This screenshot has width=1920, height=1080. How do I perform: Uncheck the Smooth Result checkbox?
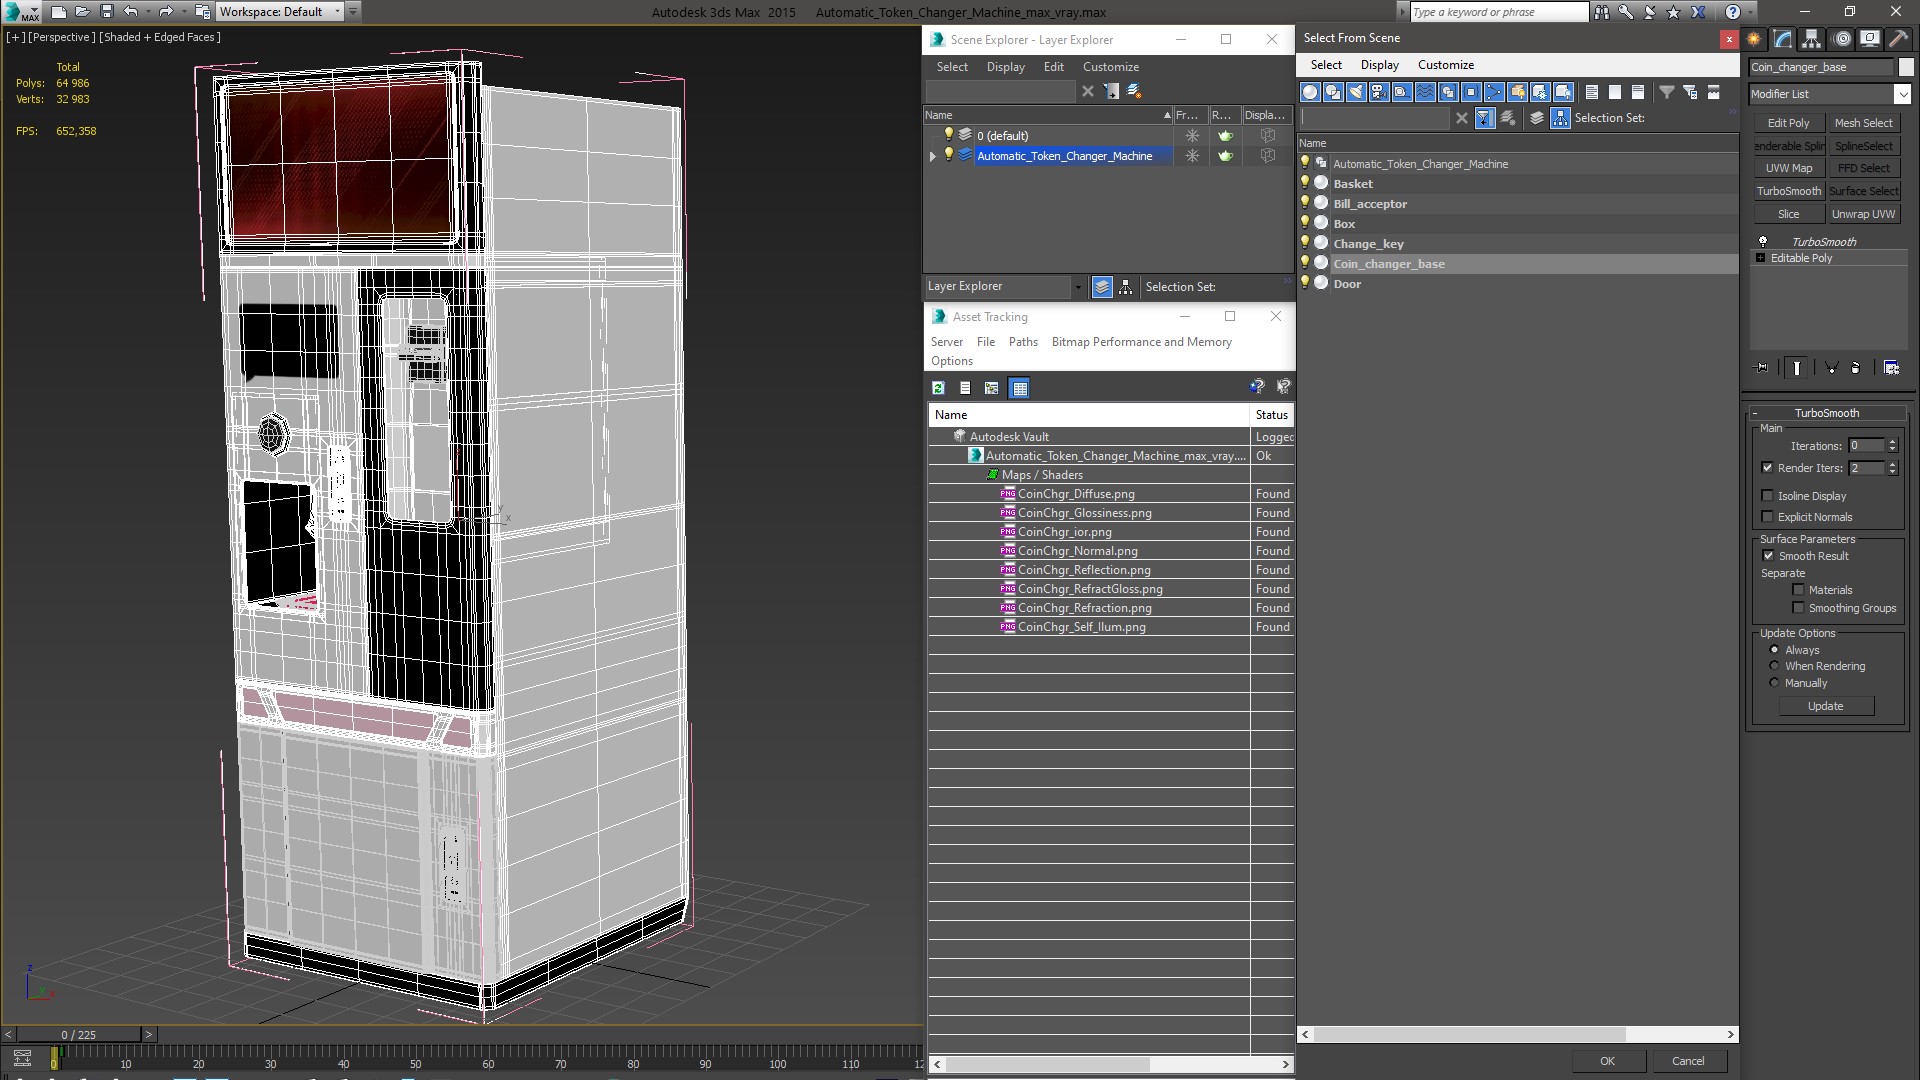point(1768,556)
